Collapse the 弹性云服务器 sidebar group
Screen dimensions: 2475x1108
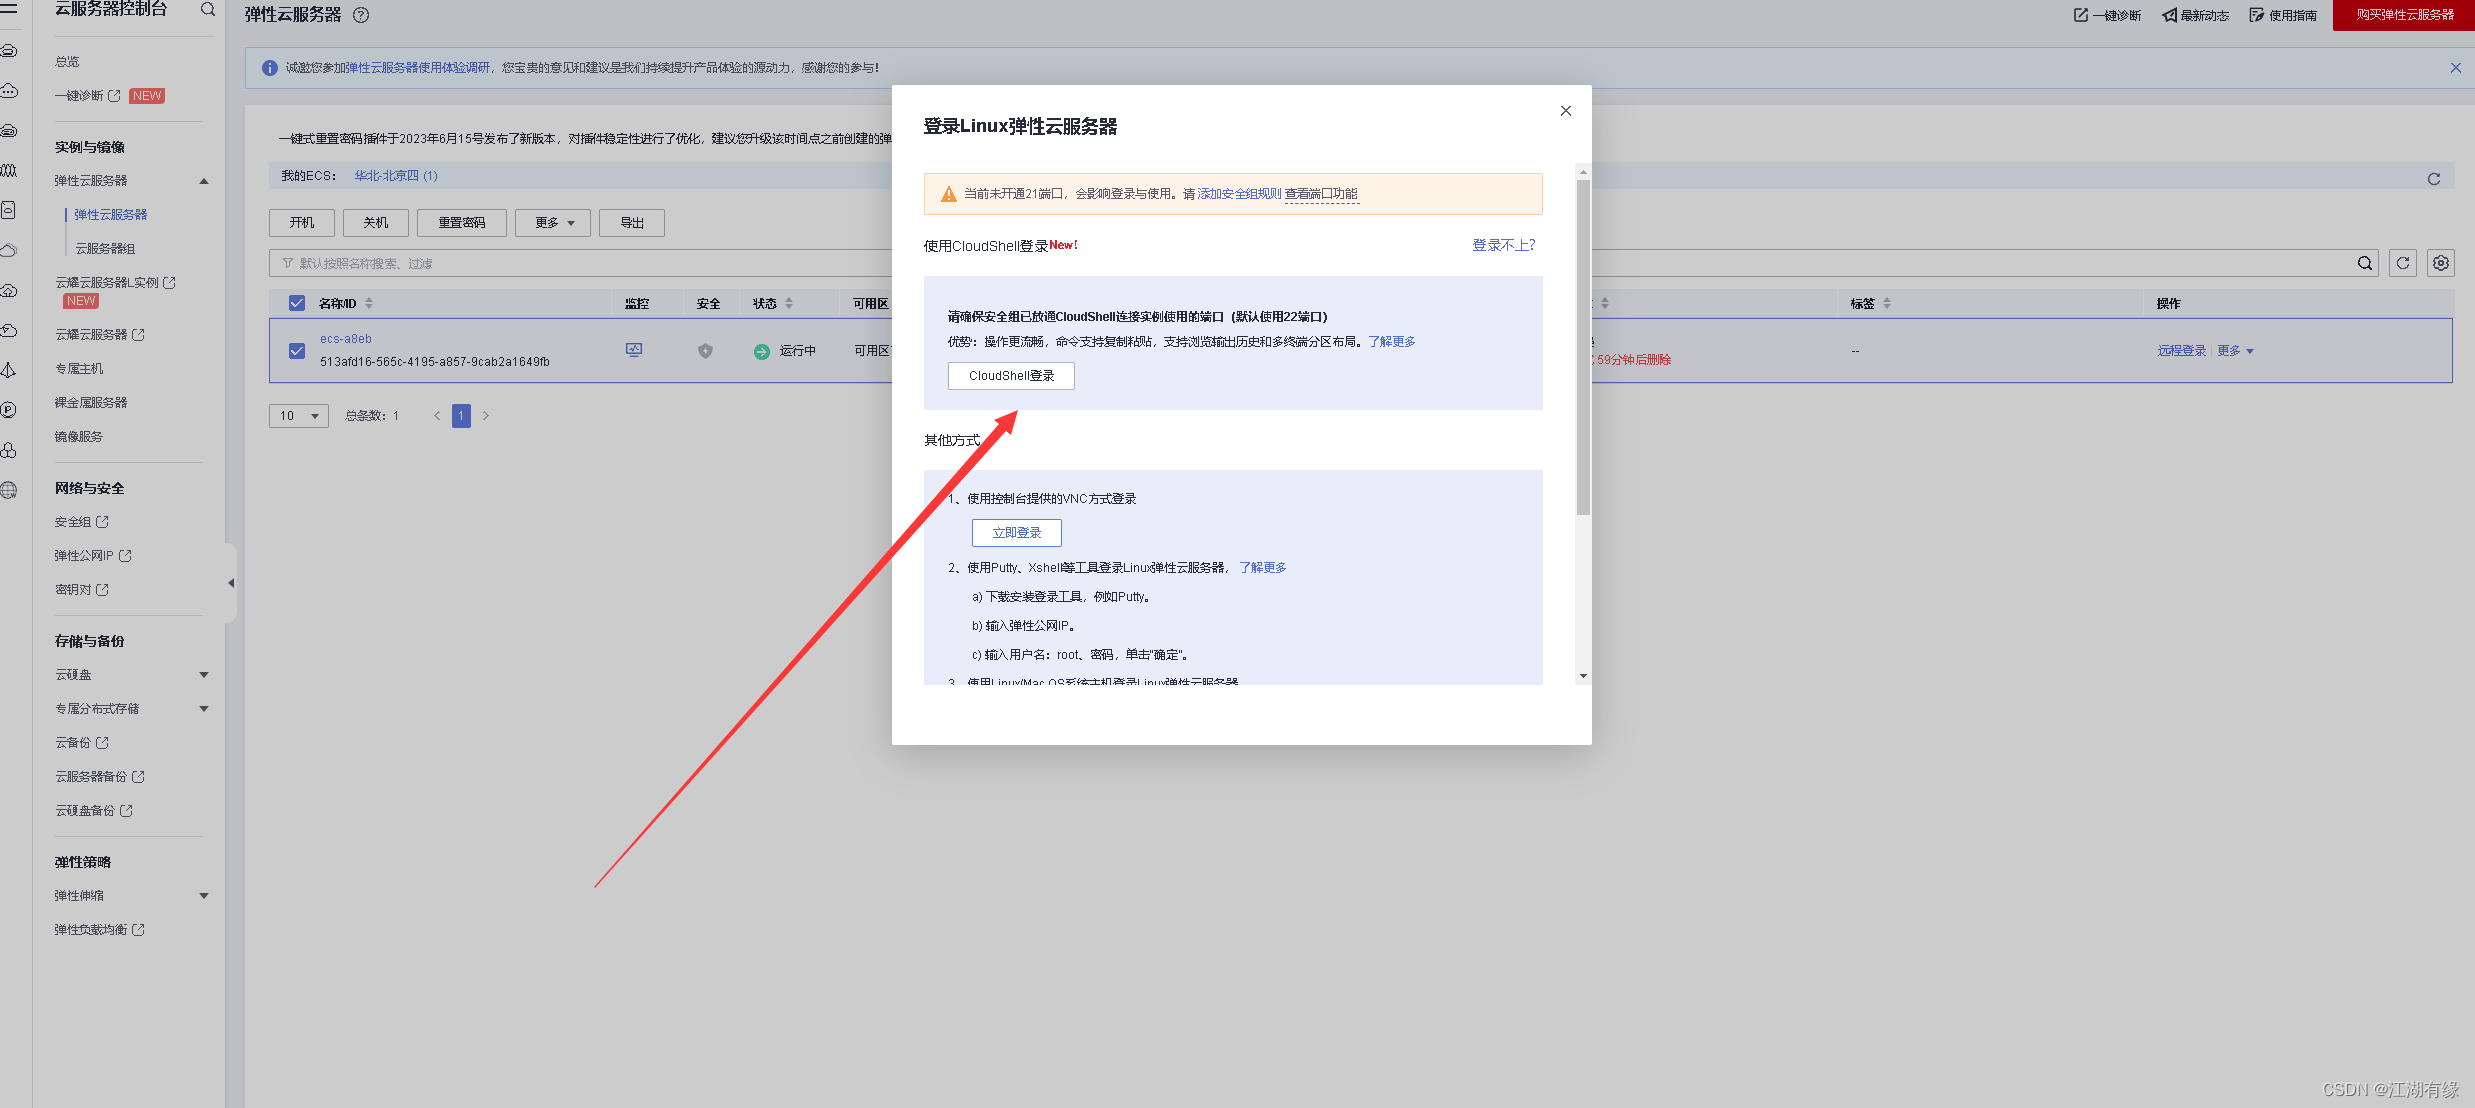[x=204, y=181]
